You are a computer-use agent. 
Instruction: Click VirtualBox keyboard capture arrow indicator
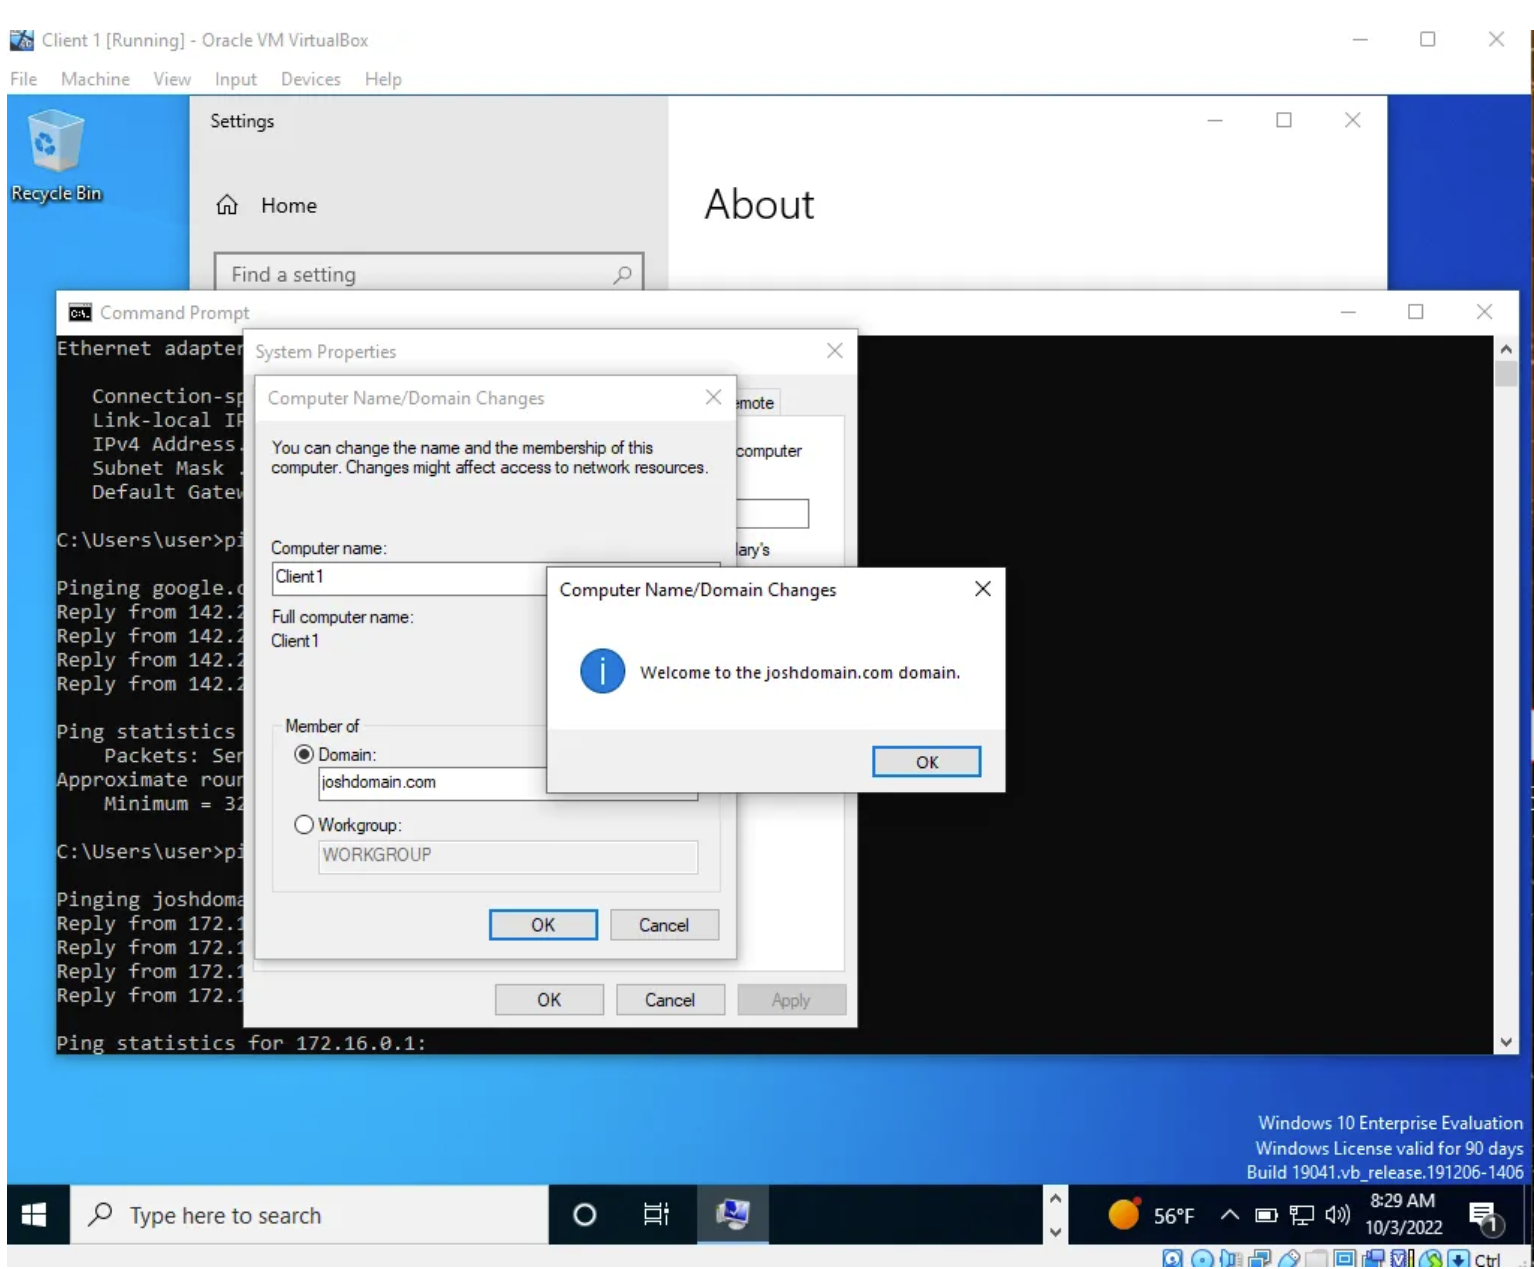coord(1458,1259)
